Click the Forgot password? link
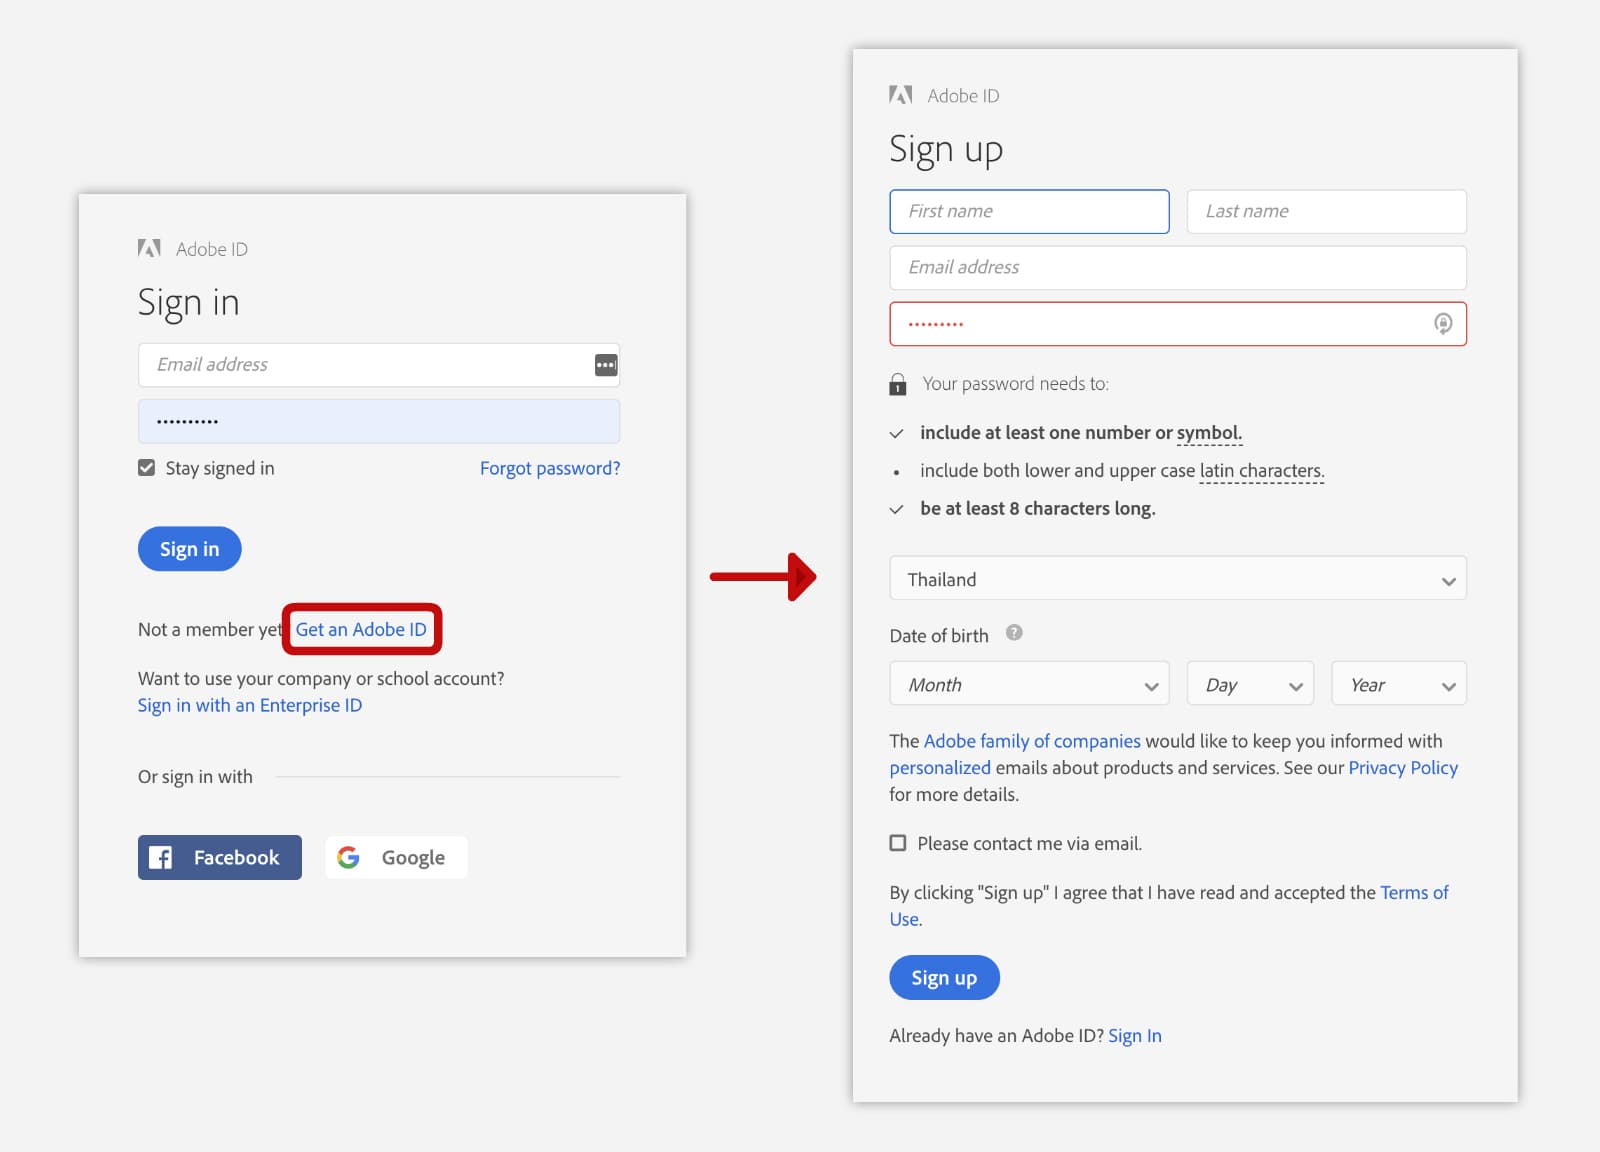The width and height of the screenshot is (1600, 1152). click(x=550, y=468)
